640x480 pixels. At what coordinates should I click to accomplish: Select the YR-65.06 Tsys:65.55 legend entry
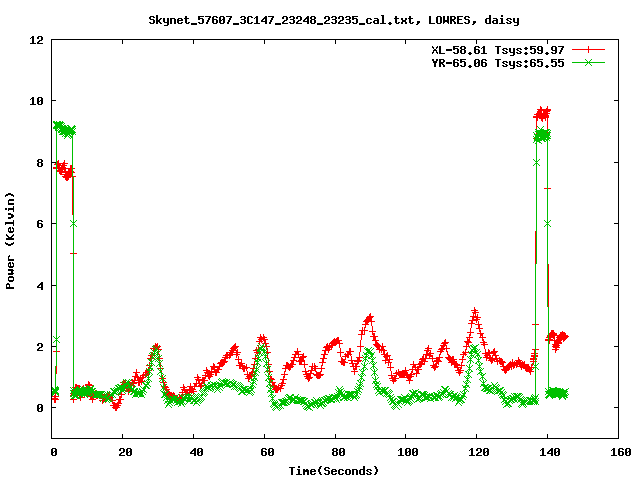click(x=498, y=63)
